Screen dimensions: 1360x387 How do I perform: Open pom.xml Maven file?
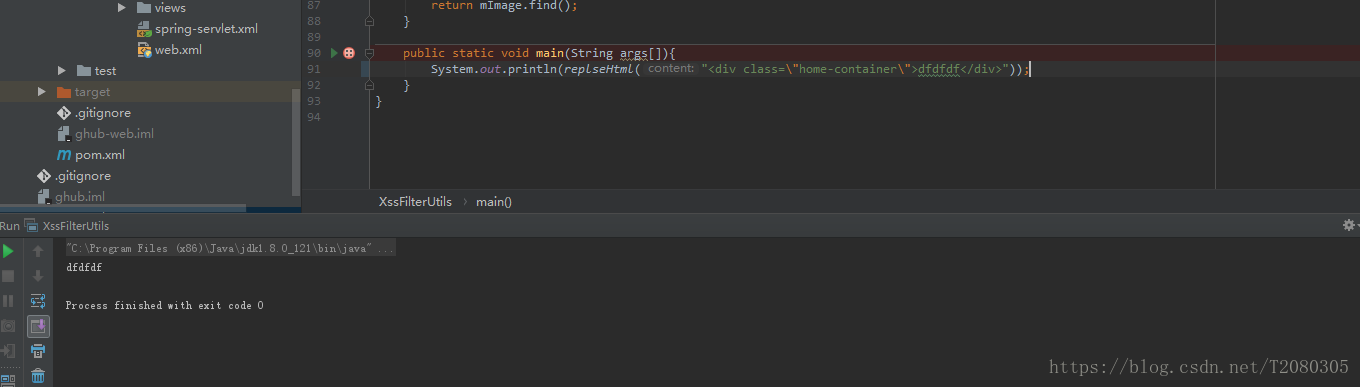(x=99, y=155)
